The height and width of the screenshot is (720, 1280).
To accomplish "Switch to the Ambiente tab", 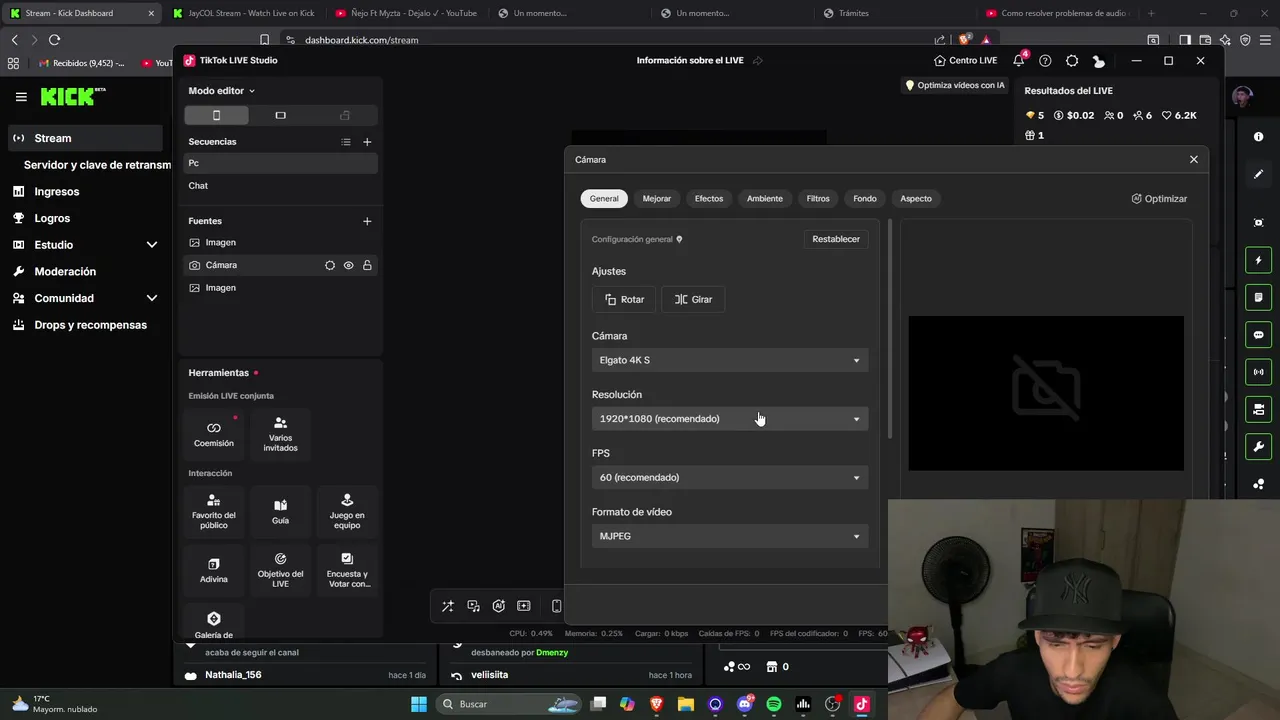I will (x=765, y=198).
